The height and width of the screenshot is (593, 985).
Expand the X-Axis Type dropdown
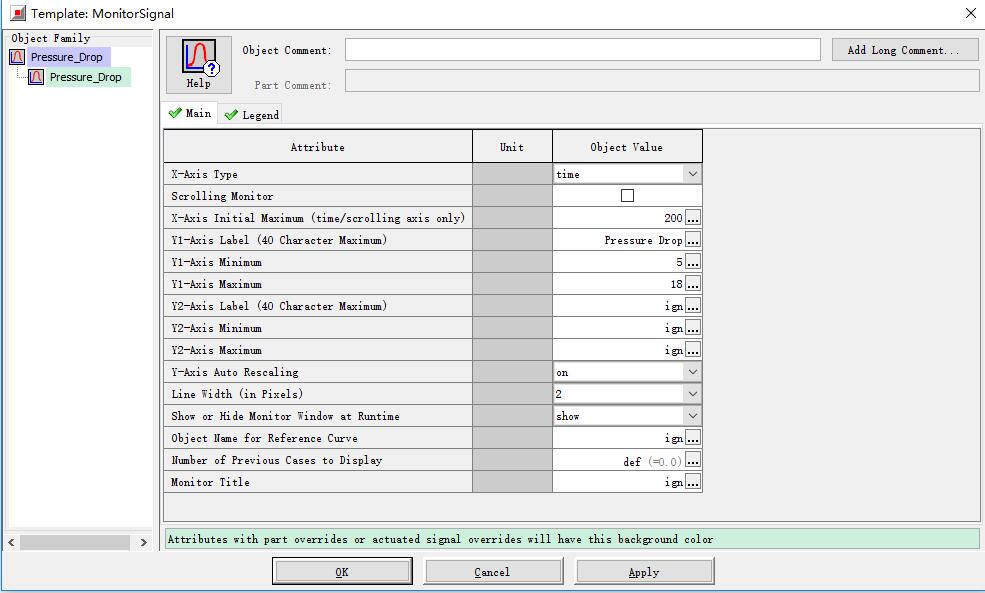[x=692, y=174]
